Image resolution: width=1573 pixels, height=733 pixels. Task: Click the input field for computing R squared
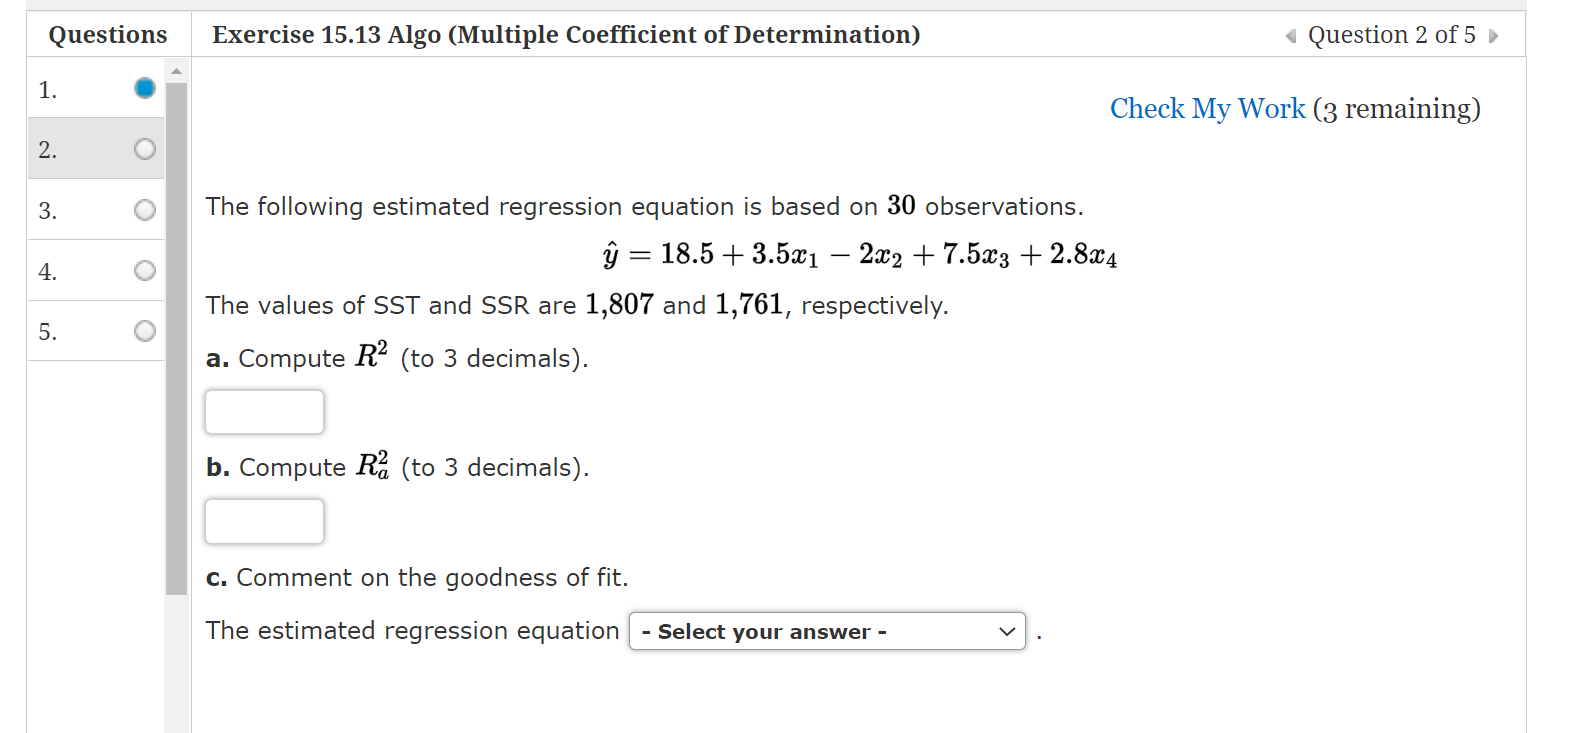pyautogui.click(x=263, y=411)
